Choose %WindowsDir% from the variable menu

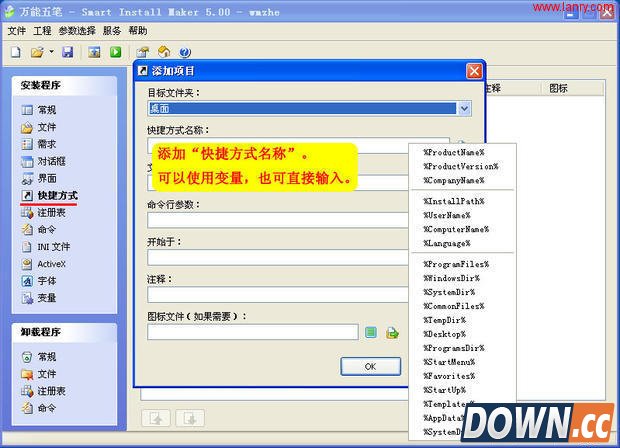tap(452, 278)
